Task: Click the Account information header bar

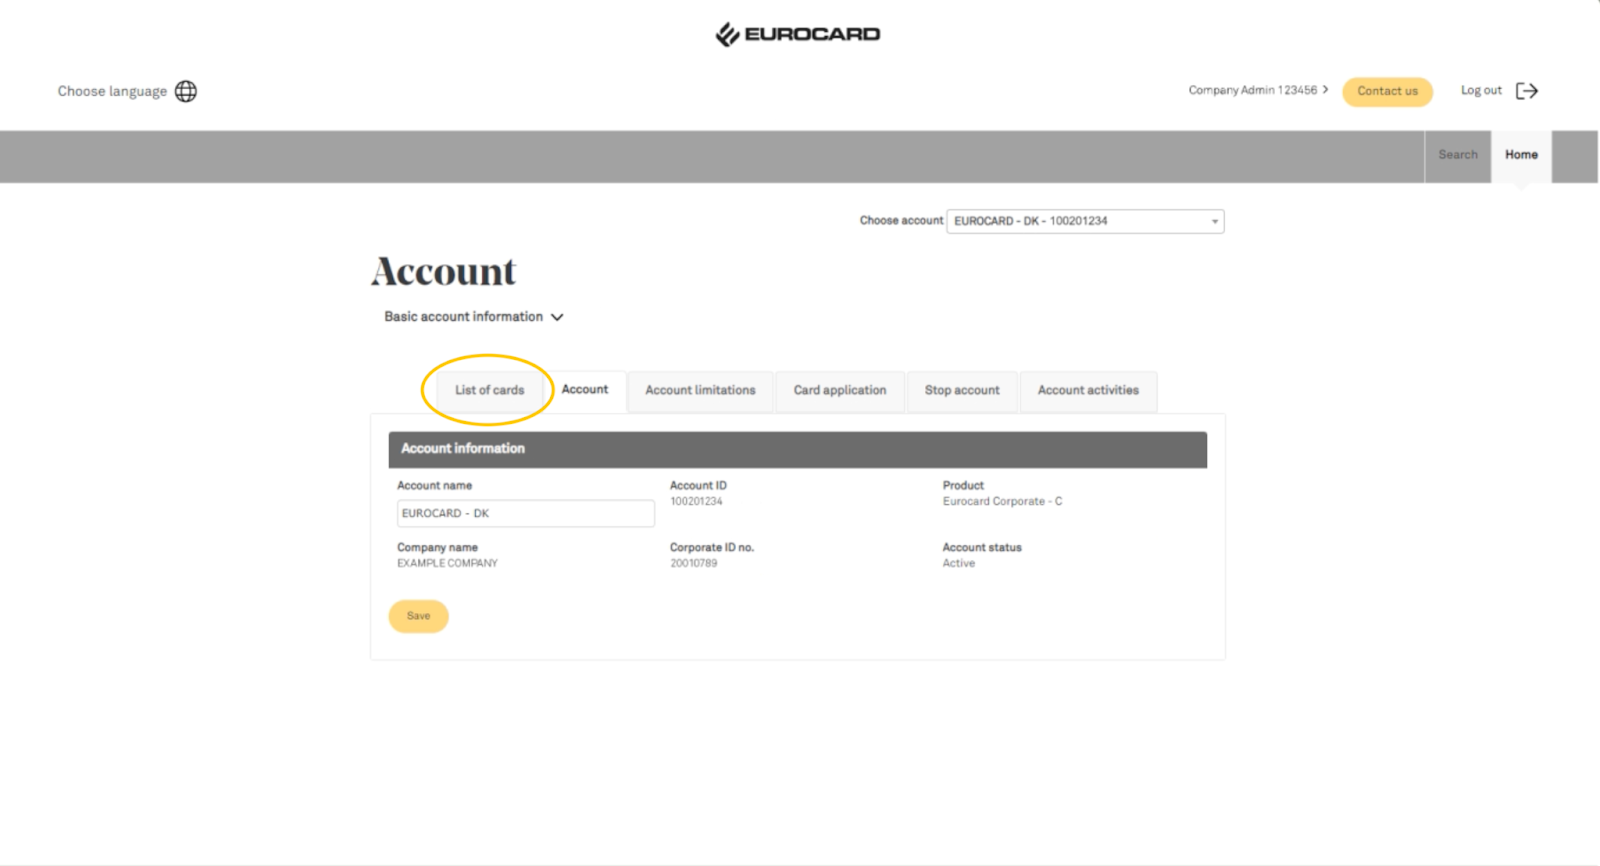Action: [797, 449]
